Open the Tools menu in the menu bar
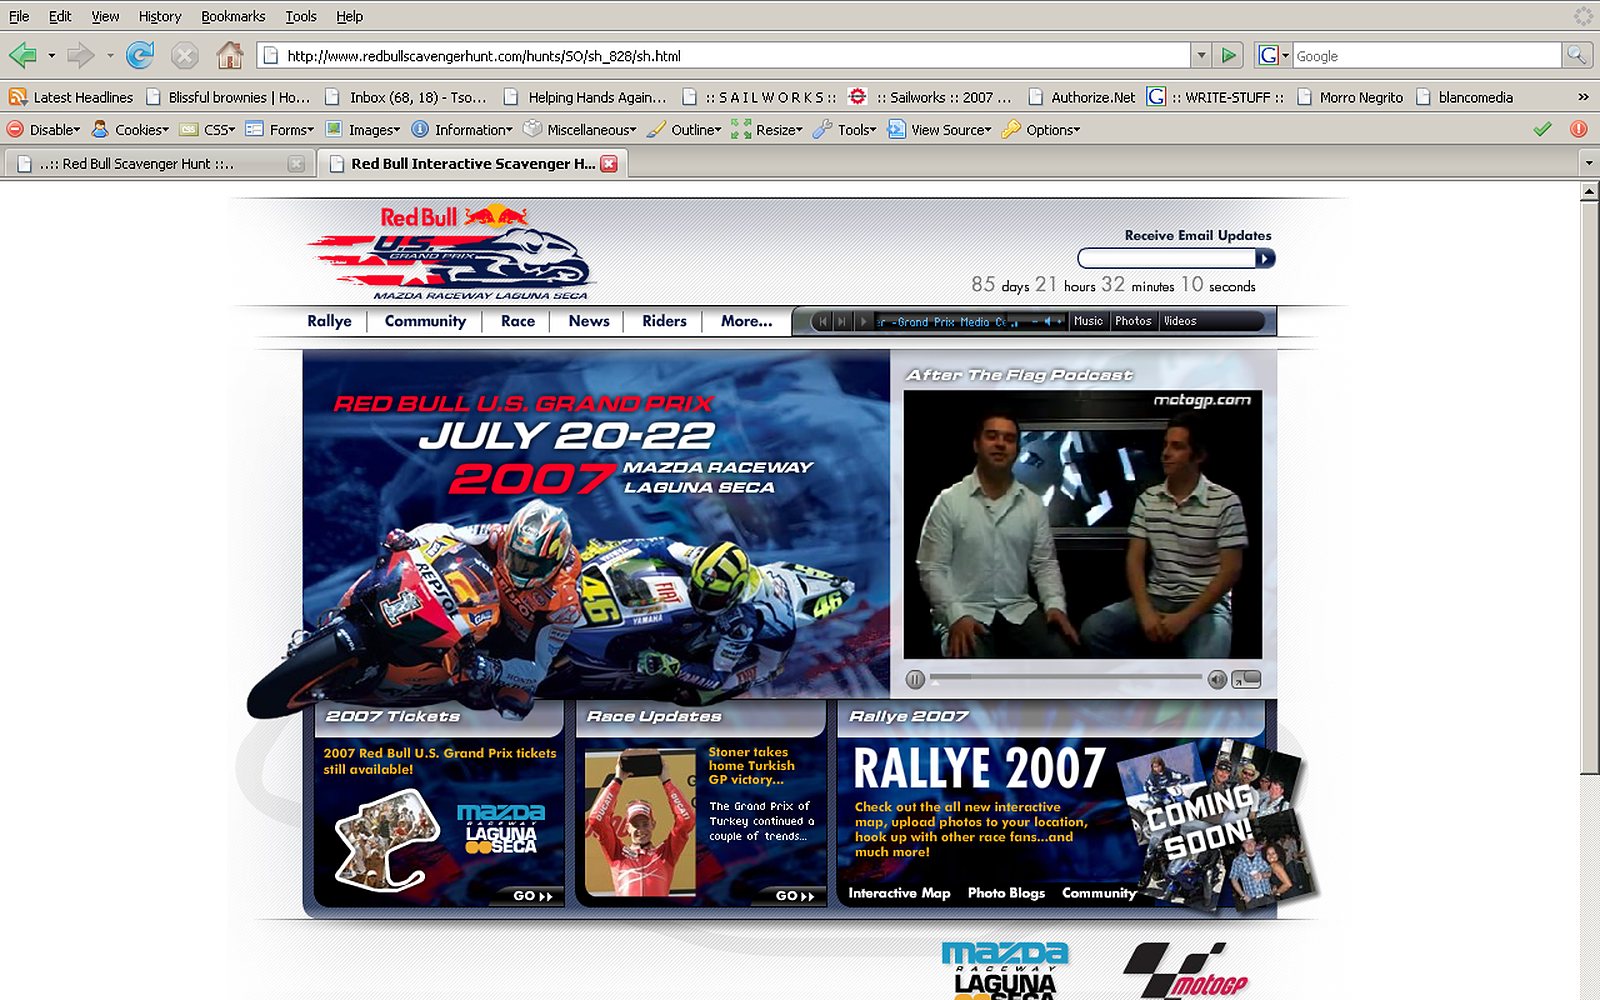1600x1000 pixels. (301, 16)
